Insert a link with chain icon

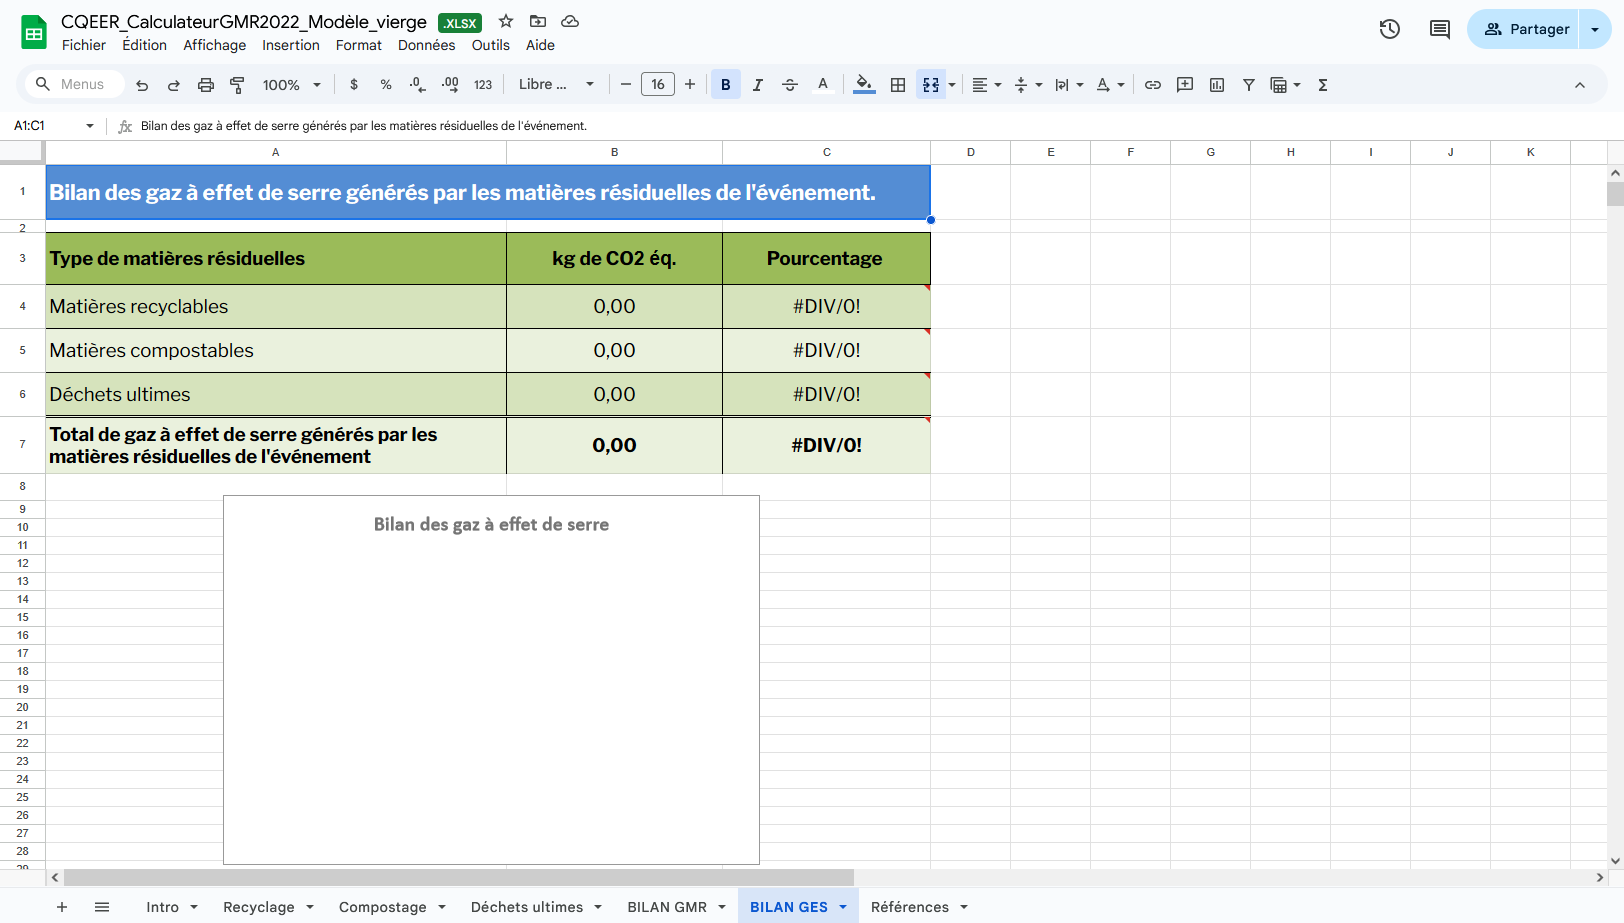[x=1153, y=85]
